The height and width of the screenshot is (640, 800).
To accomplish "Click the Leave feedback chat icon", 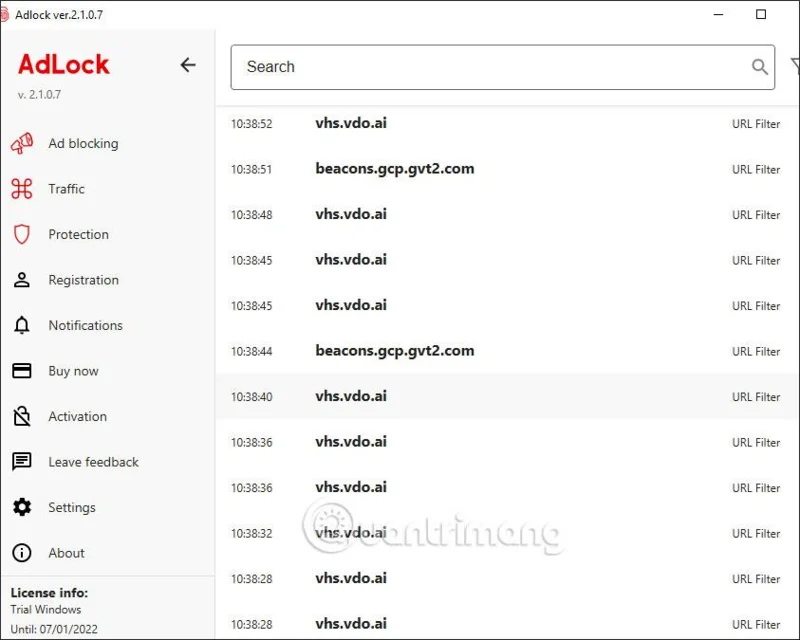I will tap(22, 461).
